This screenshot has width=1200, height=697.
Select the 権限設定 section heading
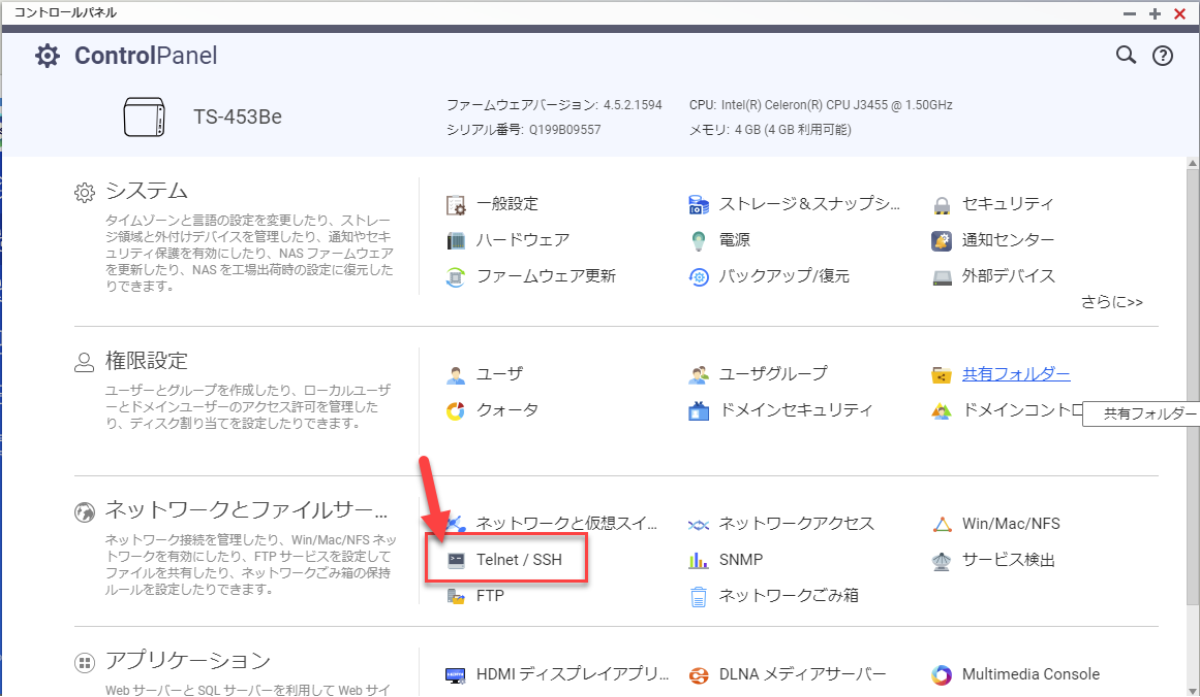[x=147, y=360]
